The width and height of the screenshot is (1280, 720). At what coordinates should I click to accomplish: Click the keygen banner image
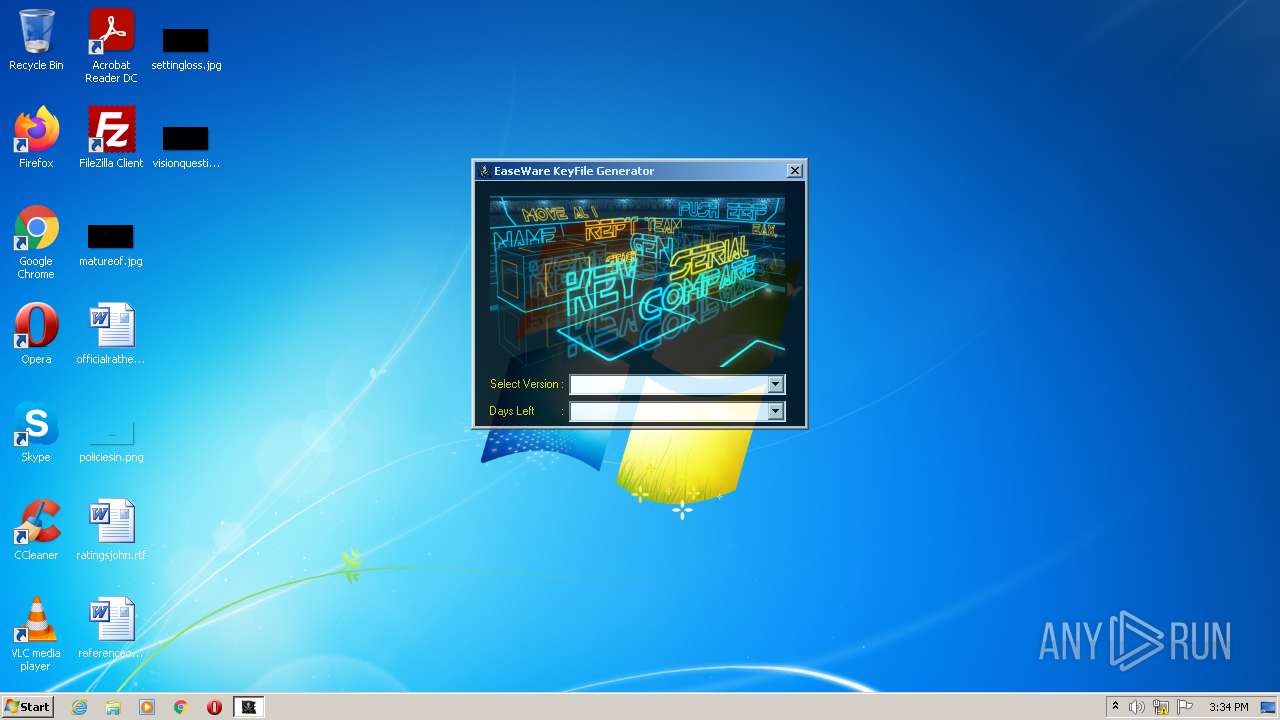click(x=637, y=281)
